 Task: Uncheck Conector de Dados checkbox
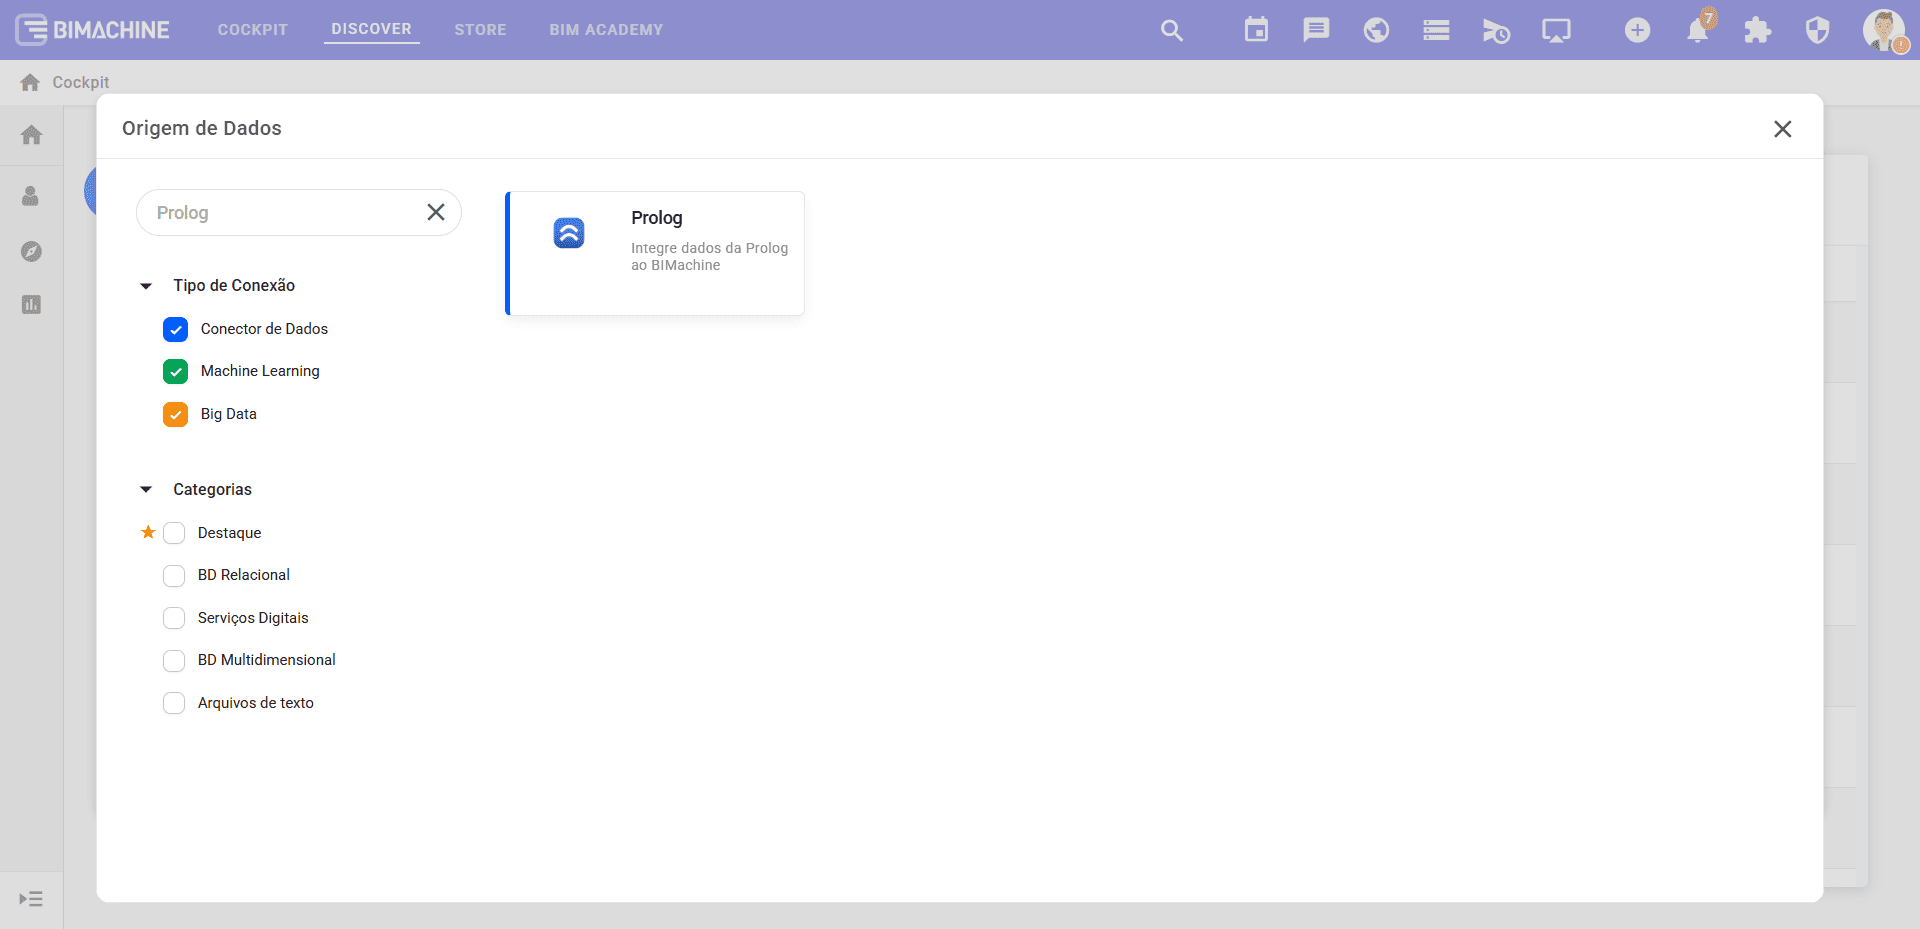[x=176, y=329]
